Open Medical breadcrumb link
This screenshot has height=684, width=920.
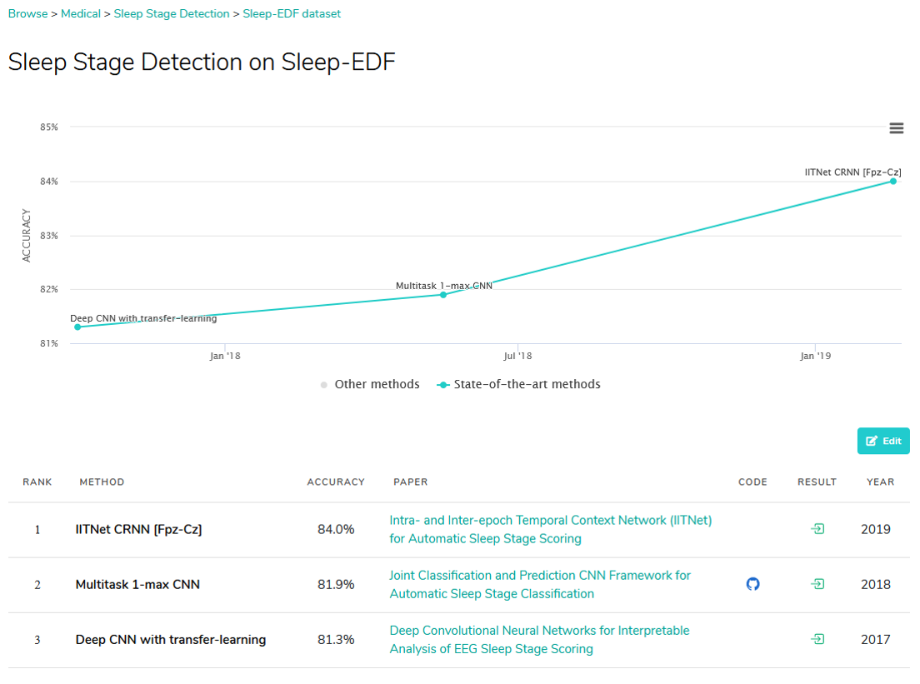(81, 13)
